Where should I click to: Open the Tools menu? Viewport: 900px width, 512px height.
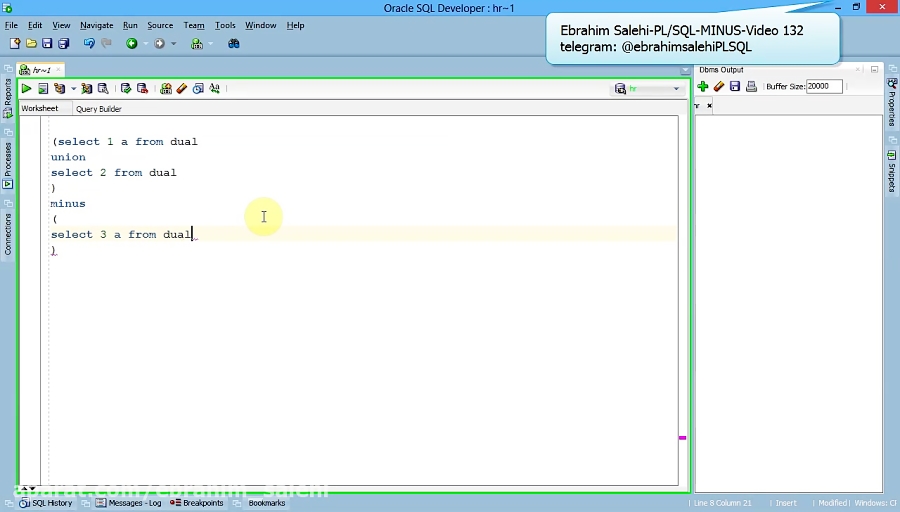point(225,25)
